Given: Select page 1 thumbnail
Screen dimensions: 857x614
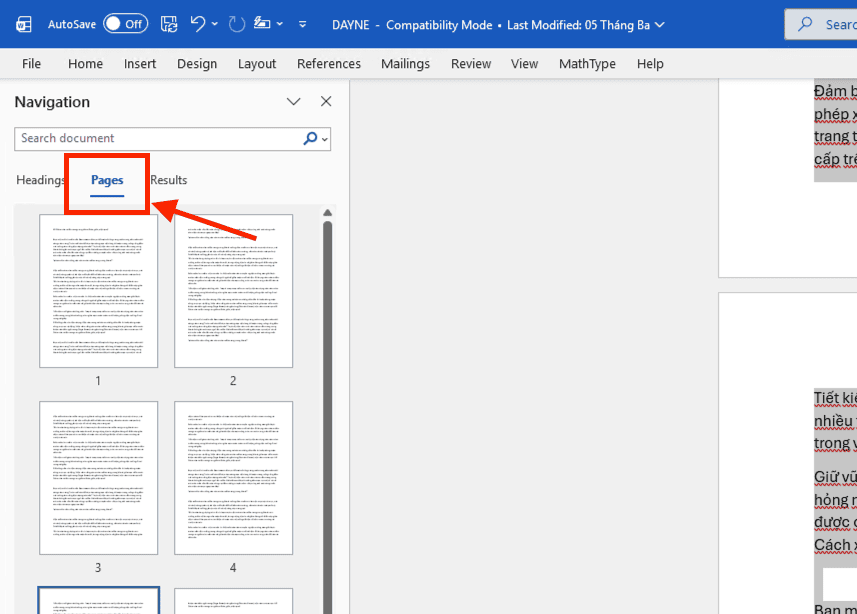Looking at the screenshot, I should coord(98,291).
